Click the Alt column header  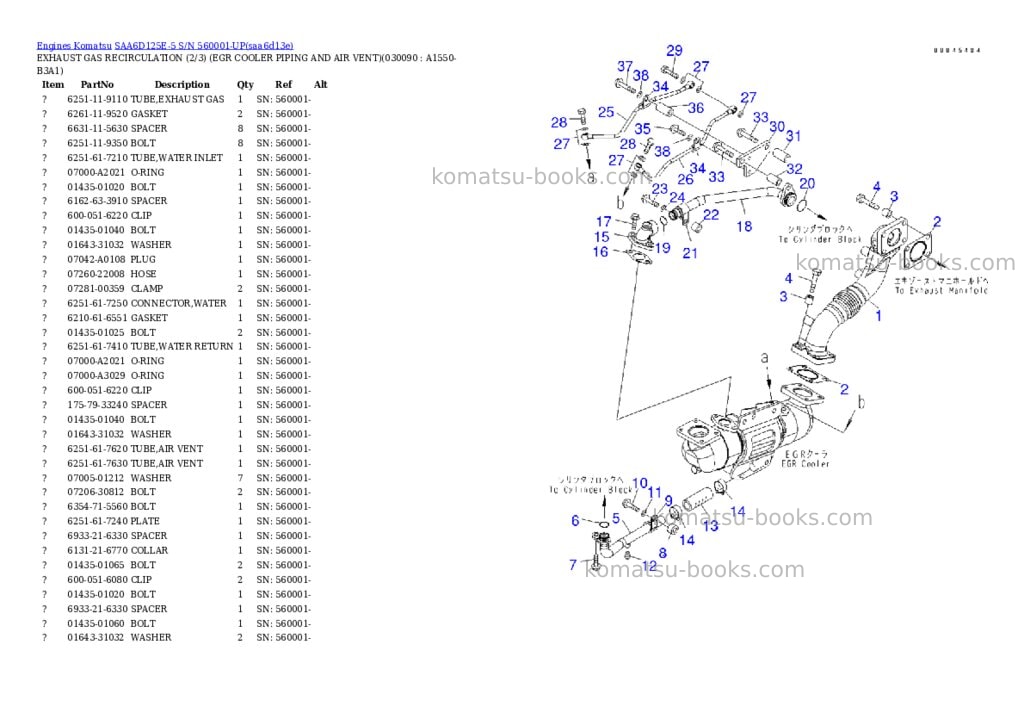coord(321,84)
